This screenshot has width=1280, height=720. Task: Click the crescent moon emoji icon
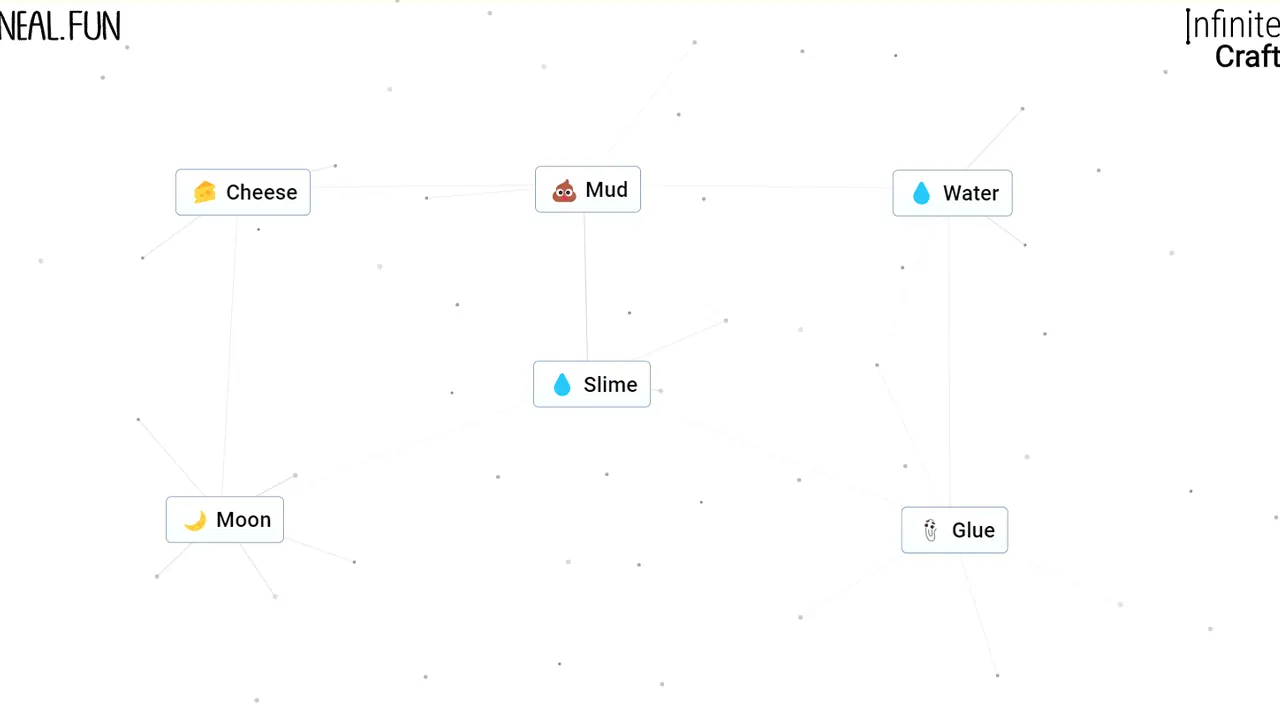click(195, 520)
